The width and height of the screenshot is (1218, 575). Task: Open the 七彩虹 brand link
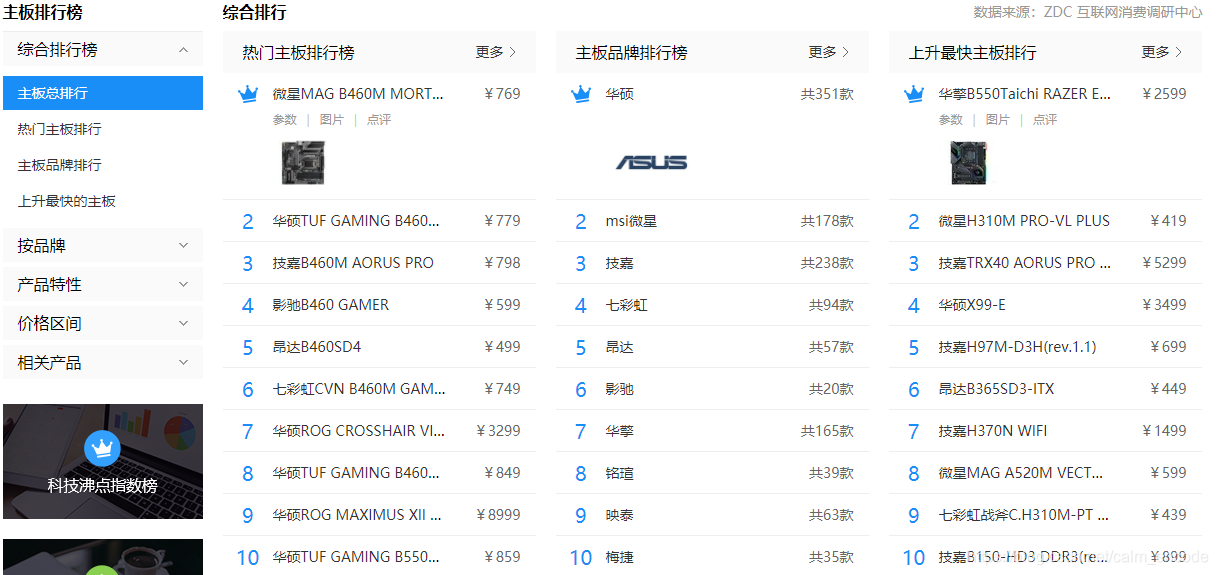tap(626, 305)
